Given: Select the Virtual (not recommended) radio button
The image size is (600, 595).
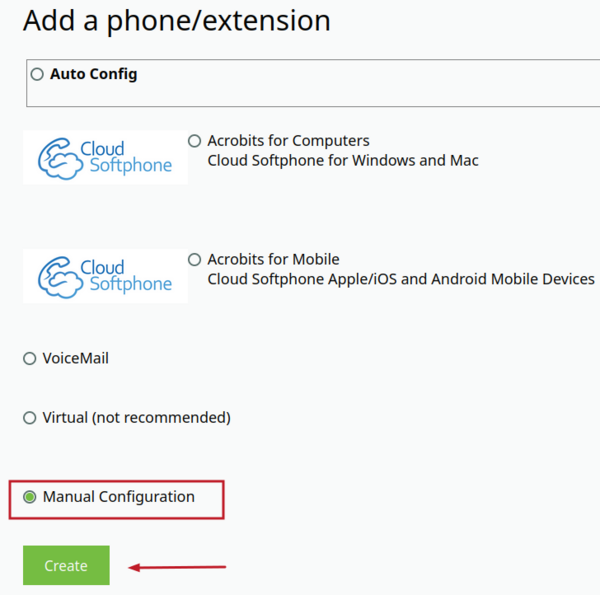Looking at the screenshot, I should click(30, 417).
